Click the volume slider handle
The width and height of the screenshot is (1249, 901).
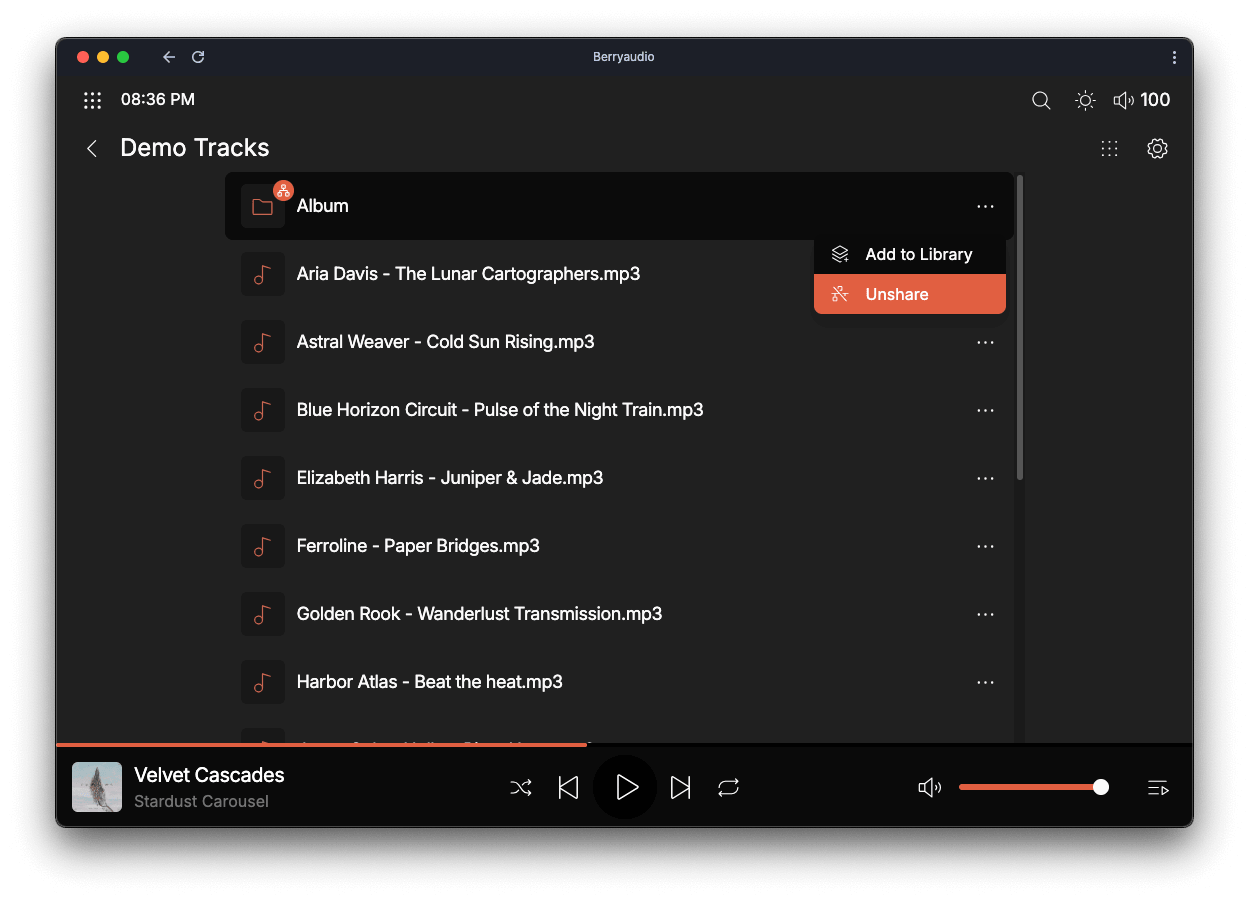tap(1101, 787)
